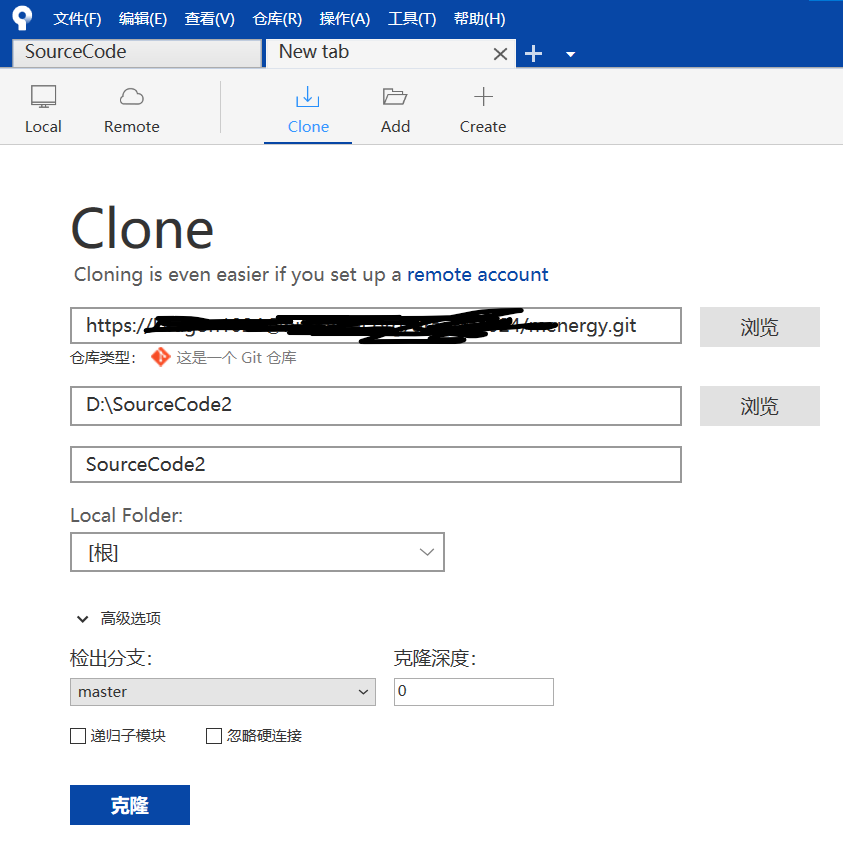This screenshot has width=843, height=851.
Task: Click the repository URL input field
Action: coord(375,325)
